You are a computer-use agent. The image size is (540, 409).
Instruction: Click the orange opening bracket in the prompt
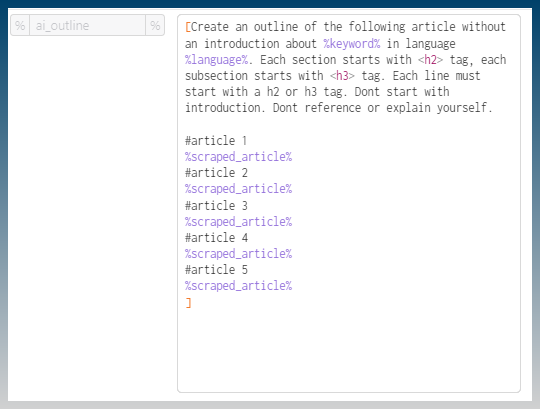(188, 27)
